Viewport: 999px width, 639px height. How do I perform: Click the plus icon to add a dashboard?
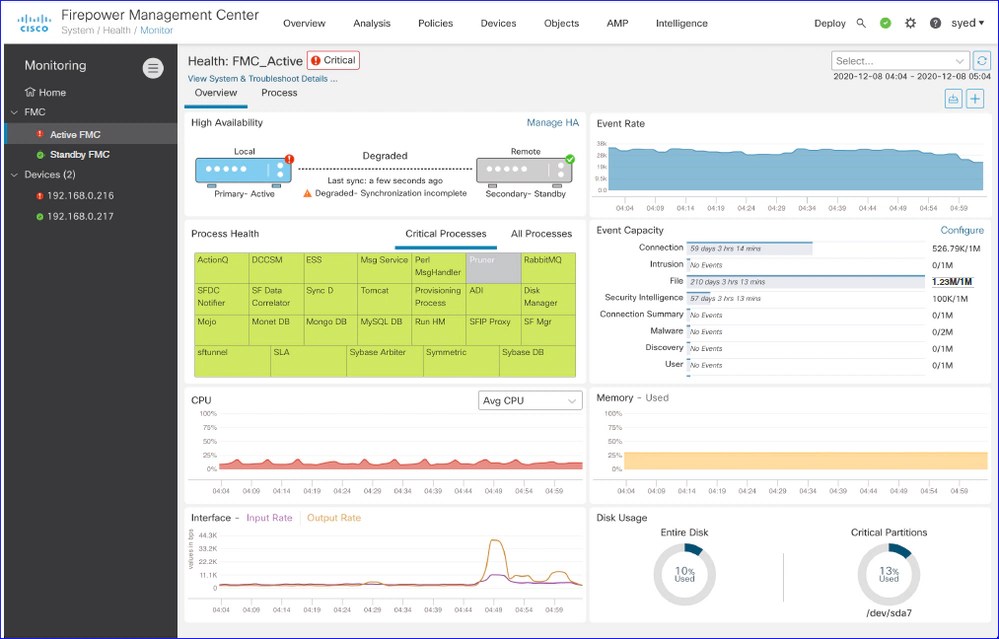pos(976,99)
